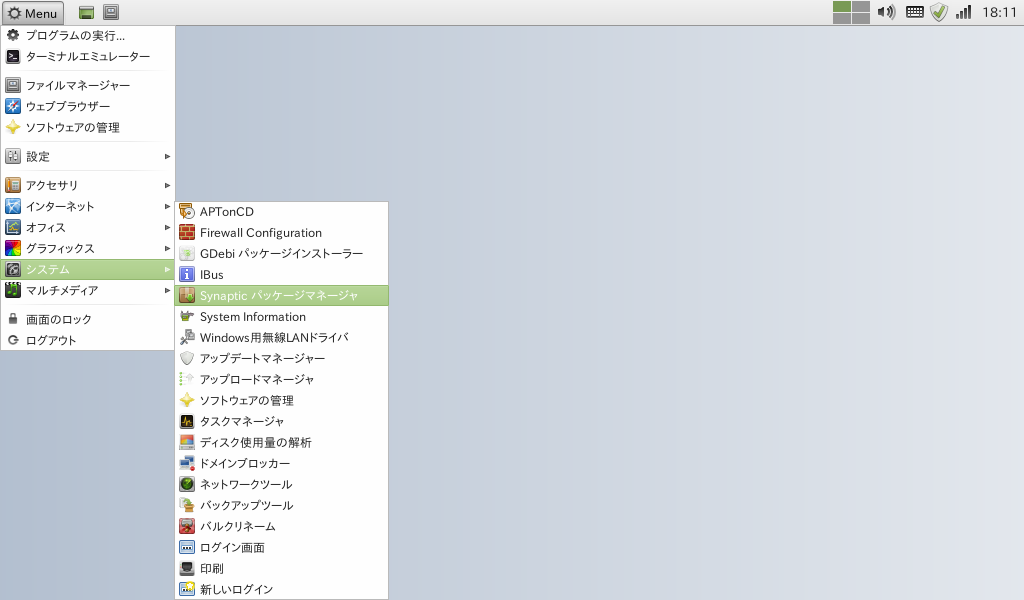Collapse the システム submenu arrow
Viewport: 1024px width, 600px height.
(167, 269)
